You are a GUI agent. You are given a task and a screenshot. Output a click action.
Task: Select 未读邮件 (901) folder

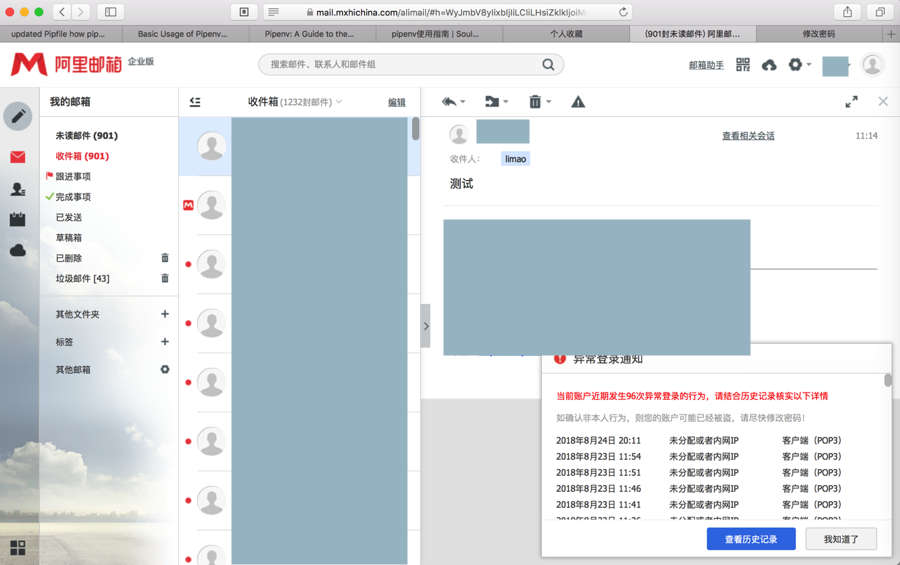point(86,136)
